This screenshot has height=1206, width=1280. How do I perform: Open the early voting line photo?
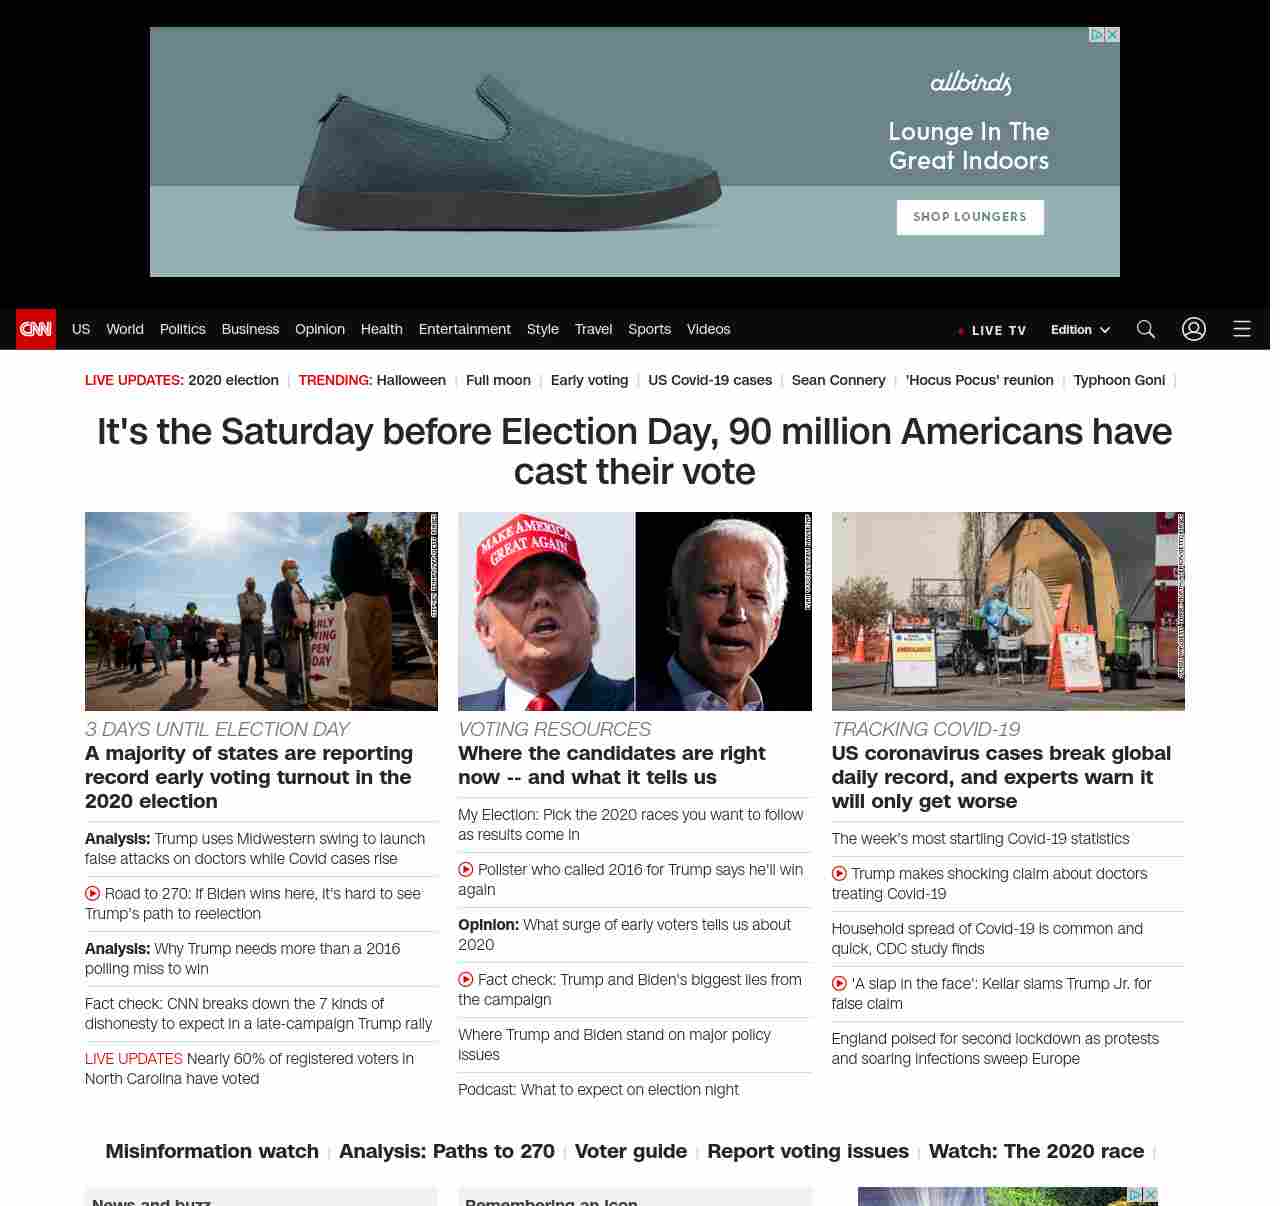pos(261,611)
